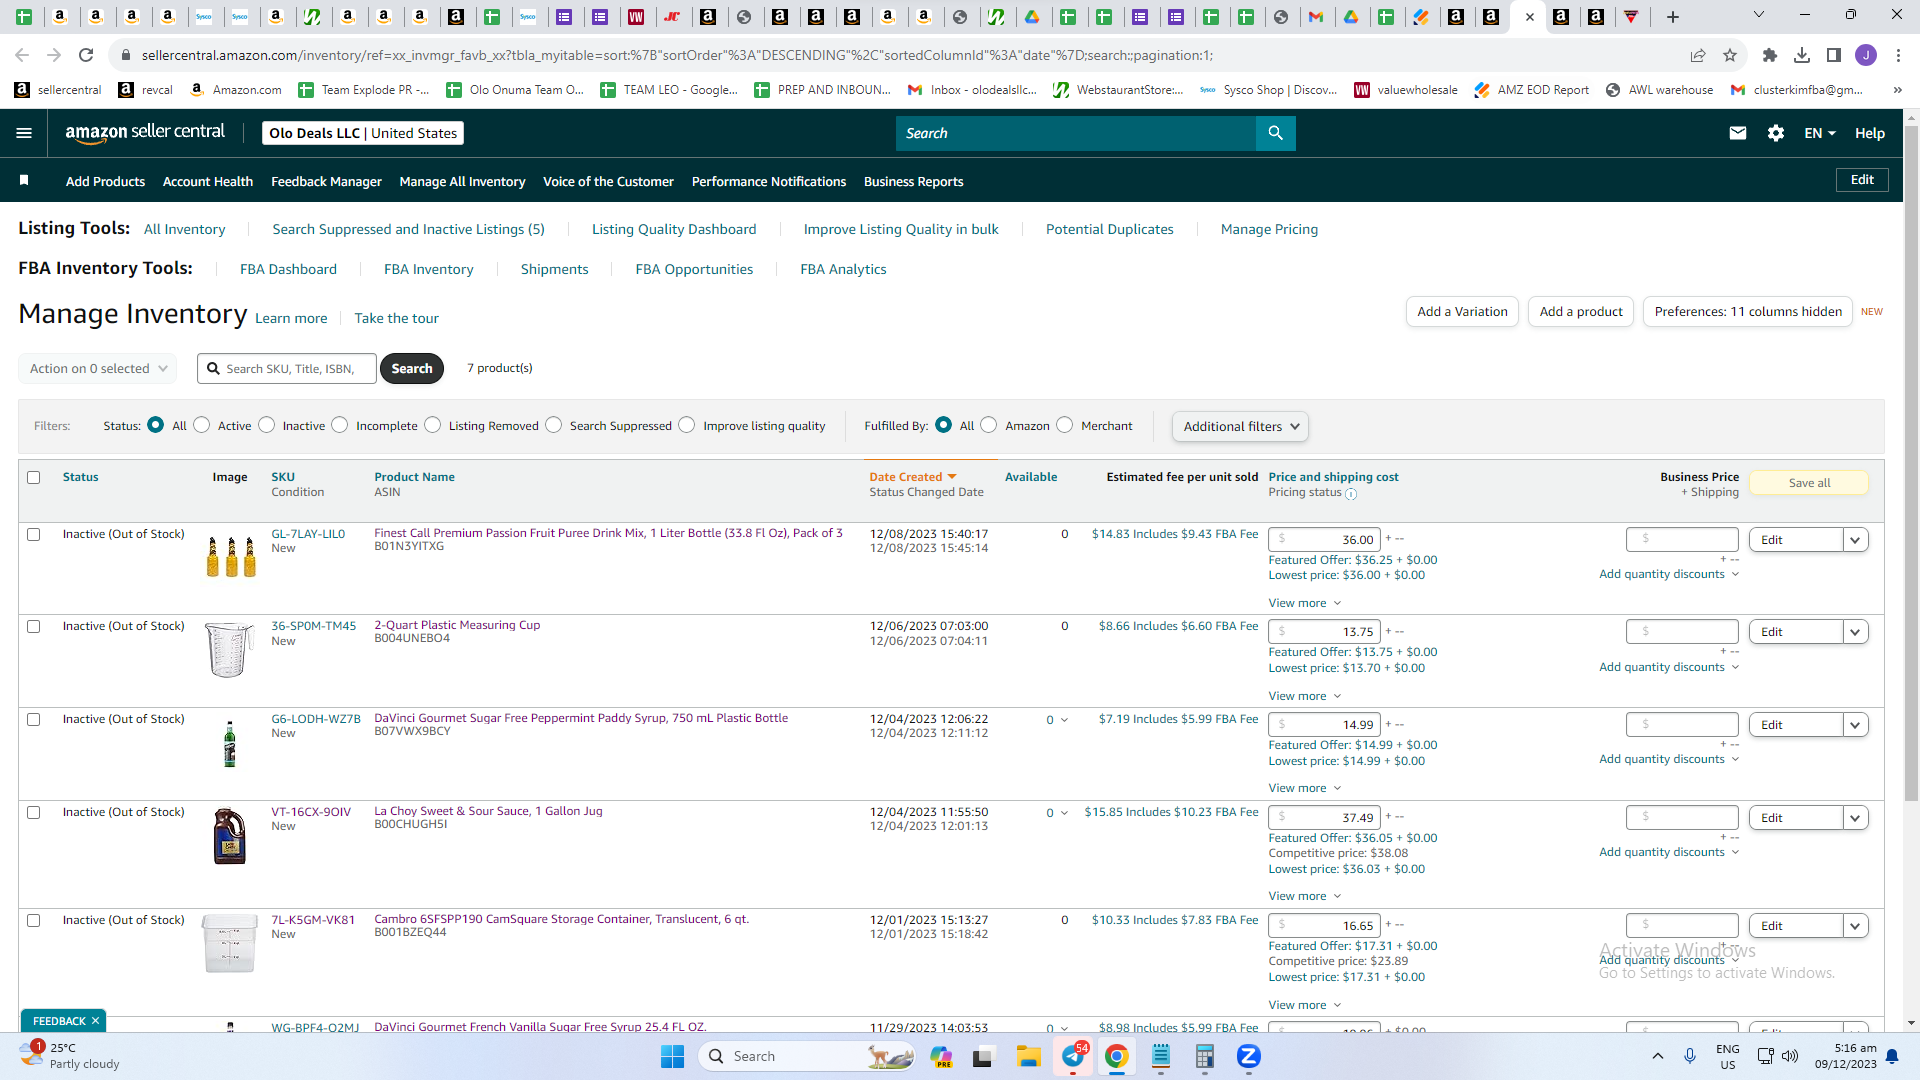Viewport: 1920px width, 1080px height.
Task: Bookmark this page with the star icon
Action: (x=1730, y=55)
